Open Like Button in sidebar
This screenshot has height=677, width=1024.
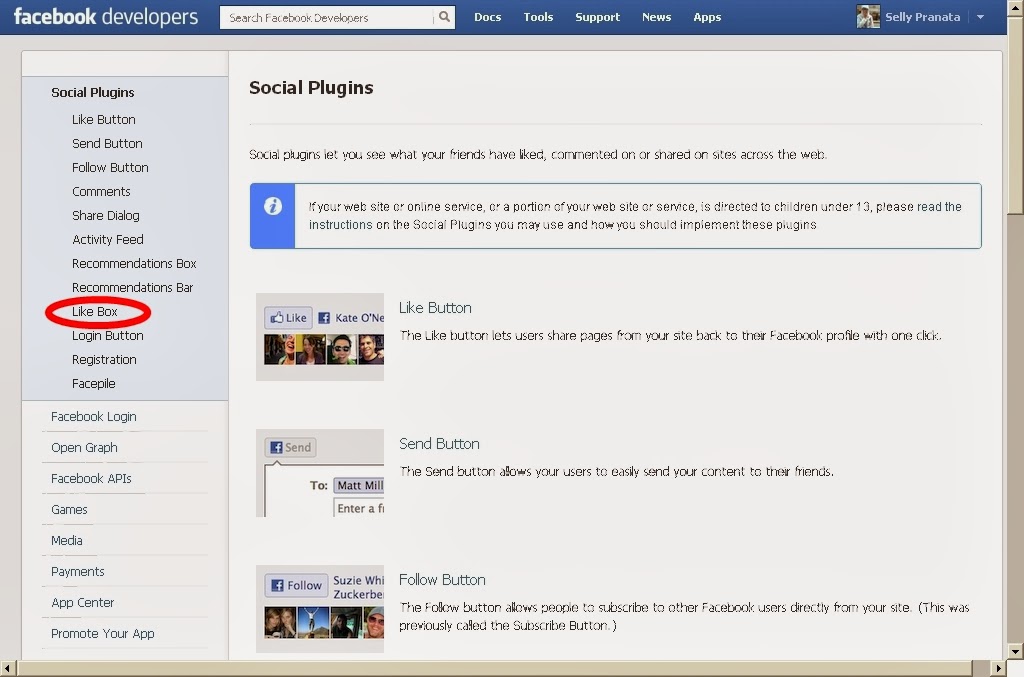(104, 119)
